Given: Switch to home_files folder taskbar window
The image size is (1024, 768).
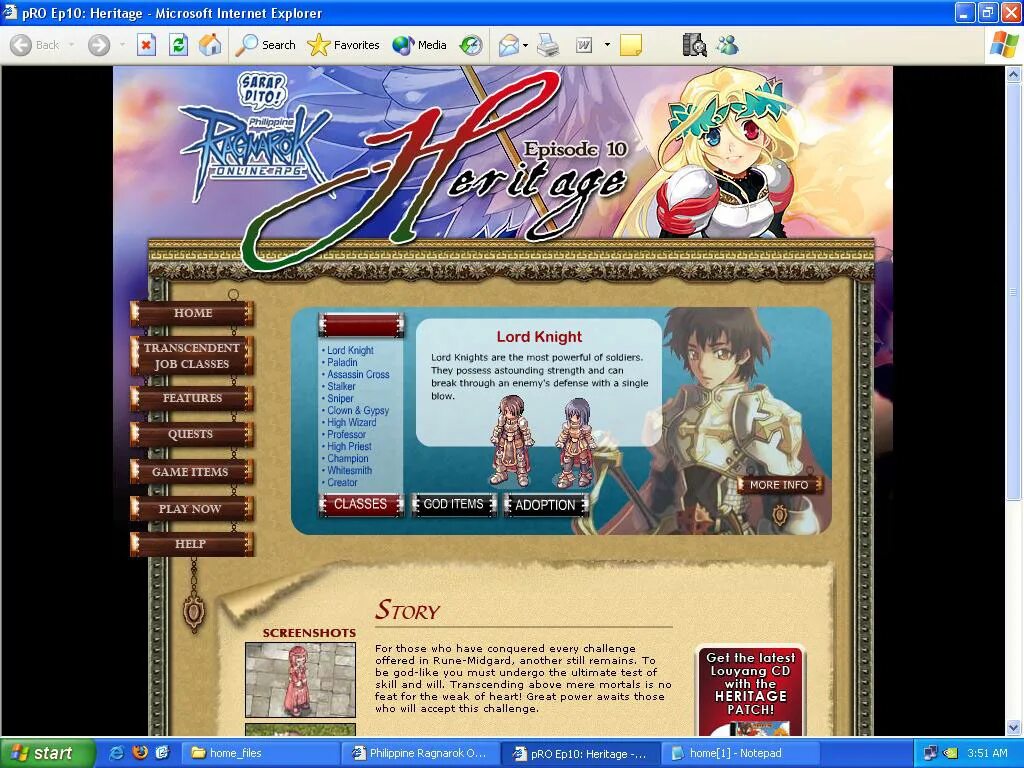Looking at the screenshot, I should pyautogui.click(x=260, y=754).
